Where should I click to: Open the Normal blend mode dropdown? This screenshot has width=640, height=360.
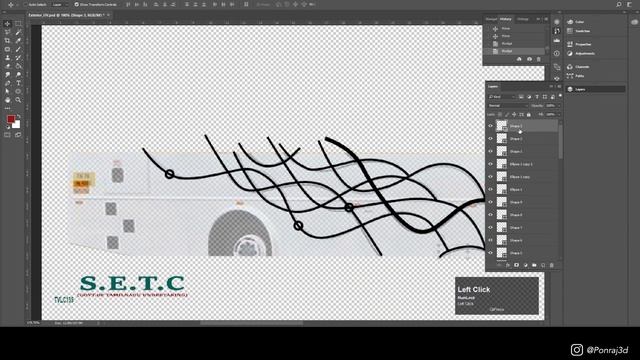coord(508,106)
